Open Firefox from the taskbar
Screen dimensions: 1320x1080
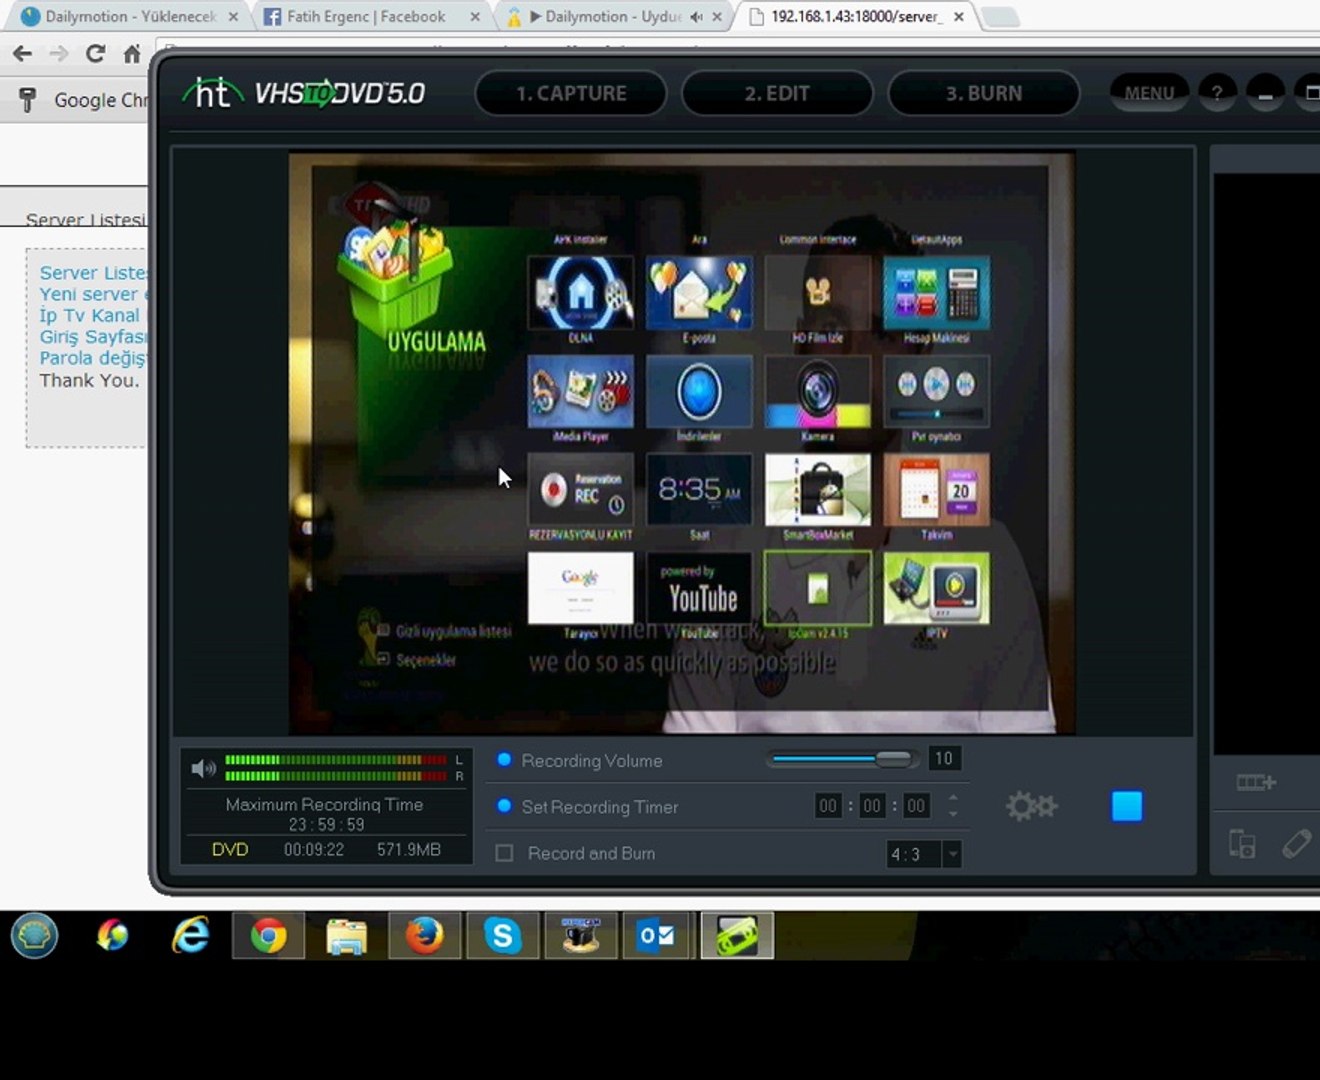424,937
